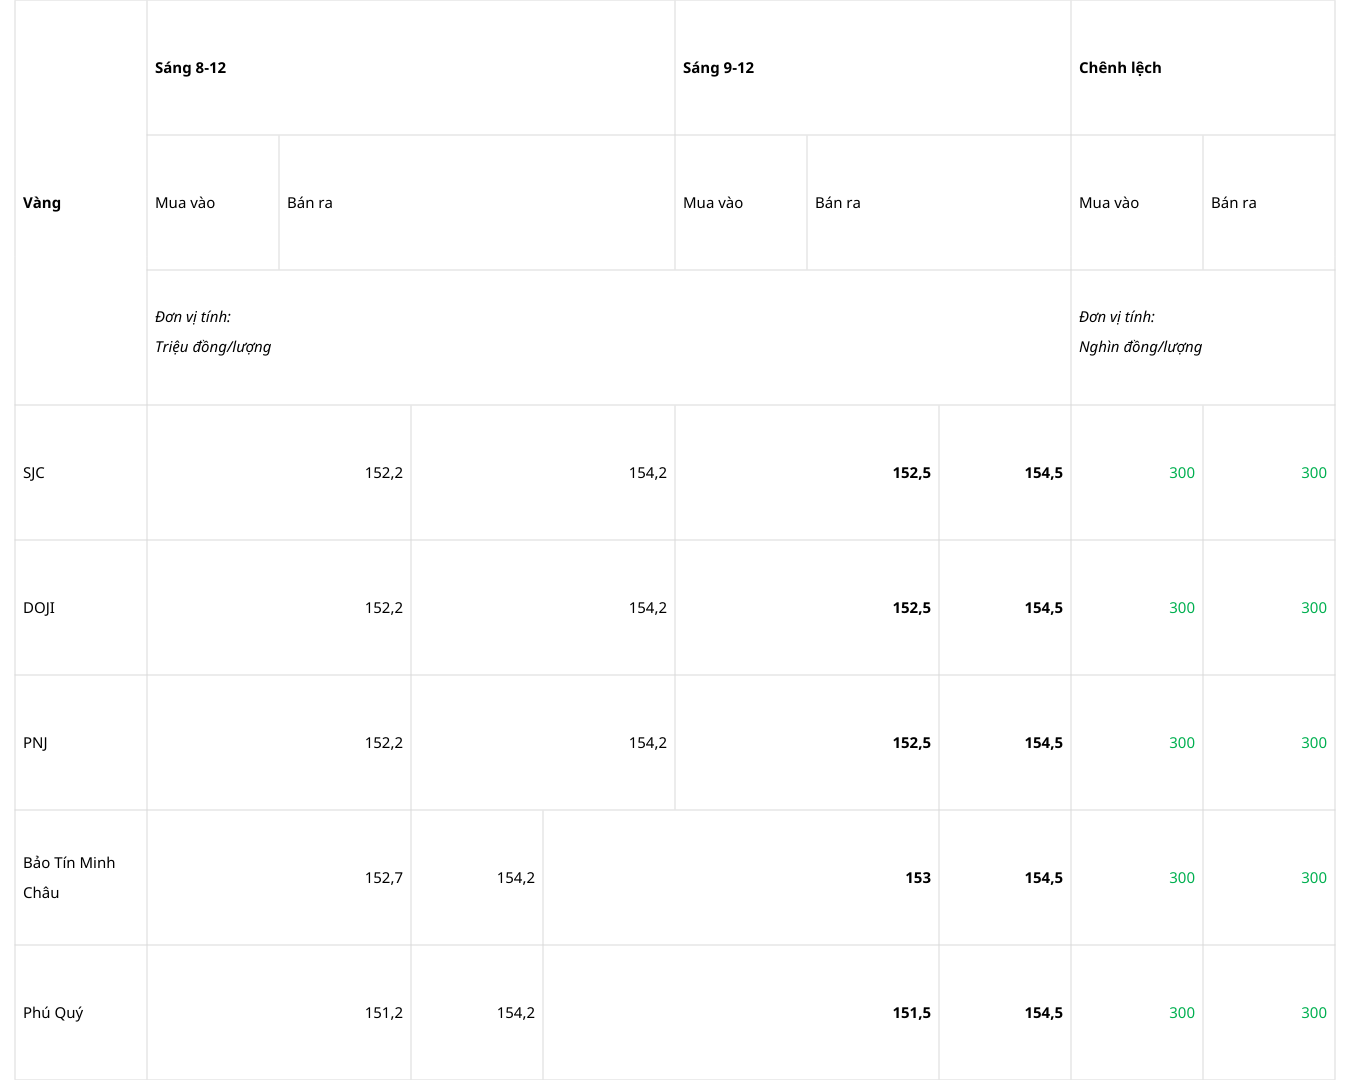Select the "Phú Quý" row label
Screen dimensions: 1350x1080
[x=53, y=1013]
